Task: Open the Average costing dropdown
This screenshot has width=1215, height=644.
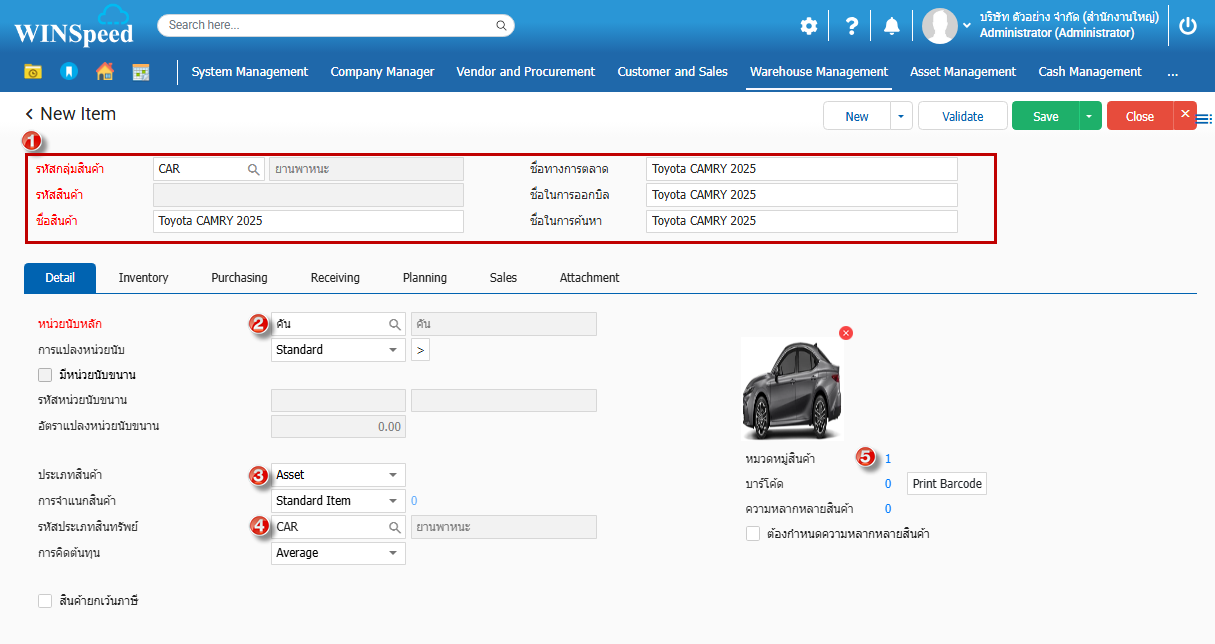Action: pyautogui.click(x=393, y=553)
